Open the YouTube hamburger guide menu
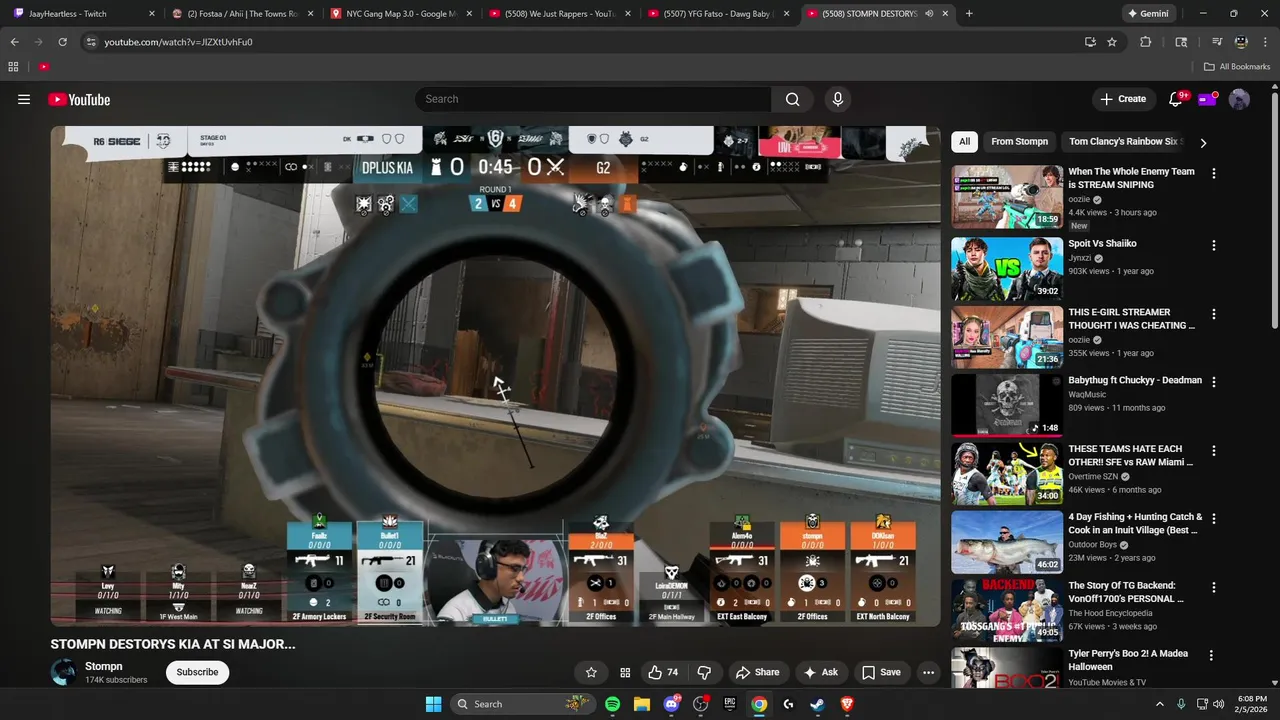 pyautogui.click(x=24, y=99)
